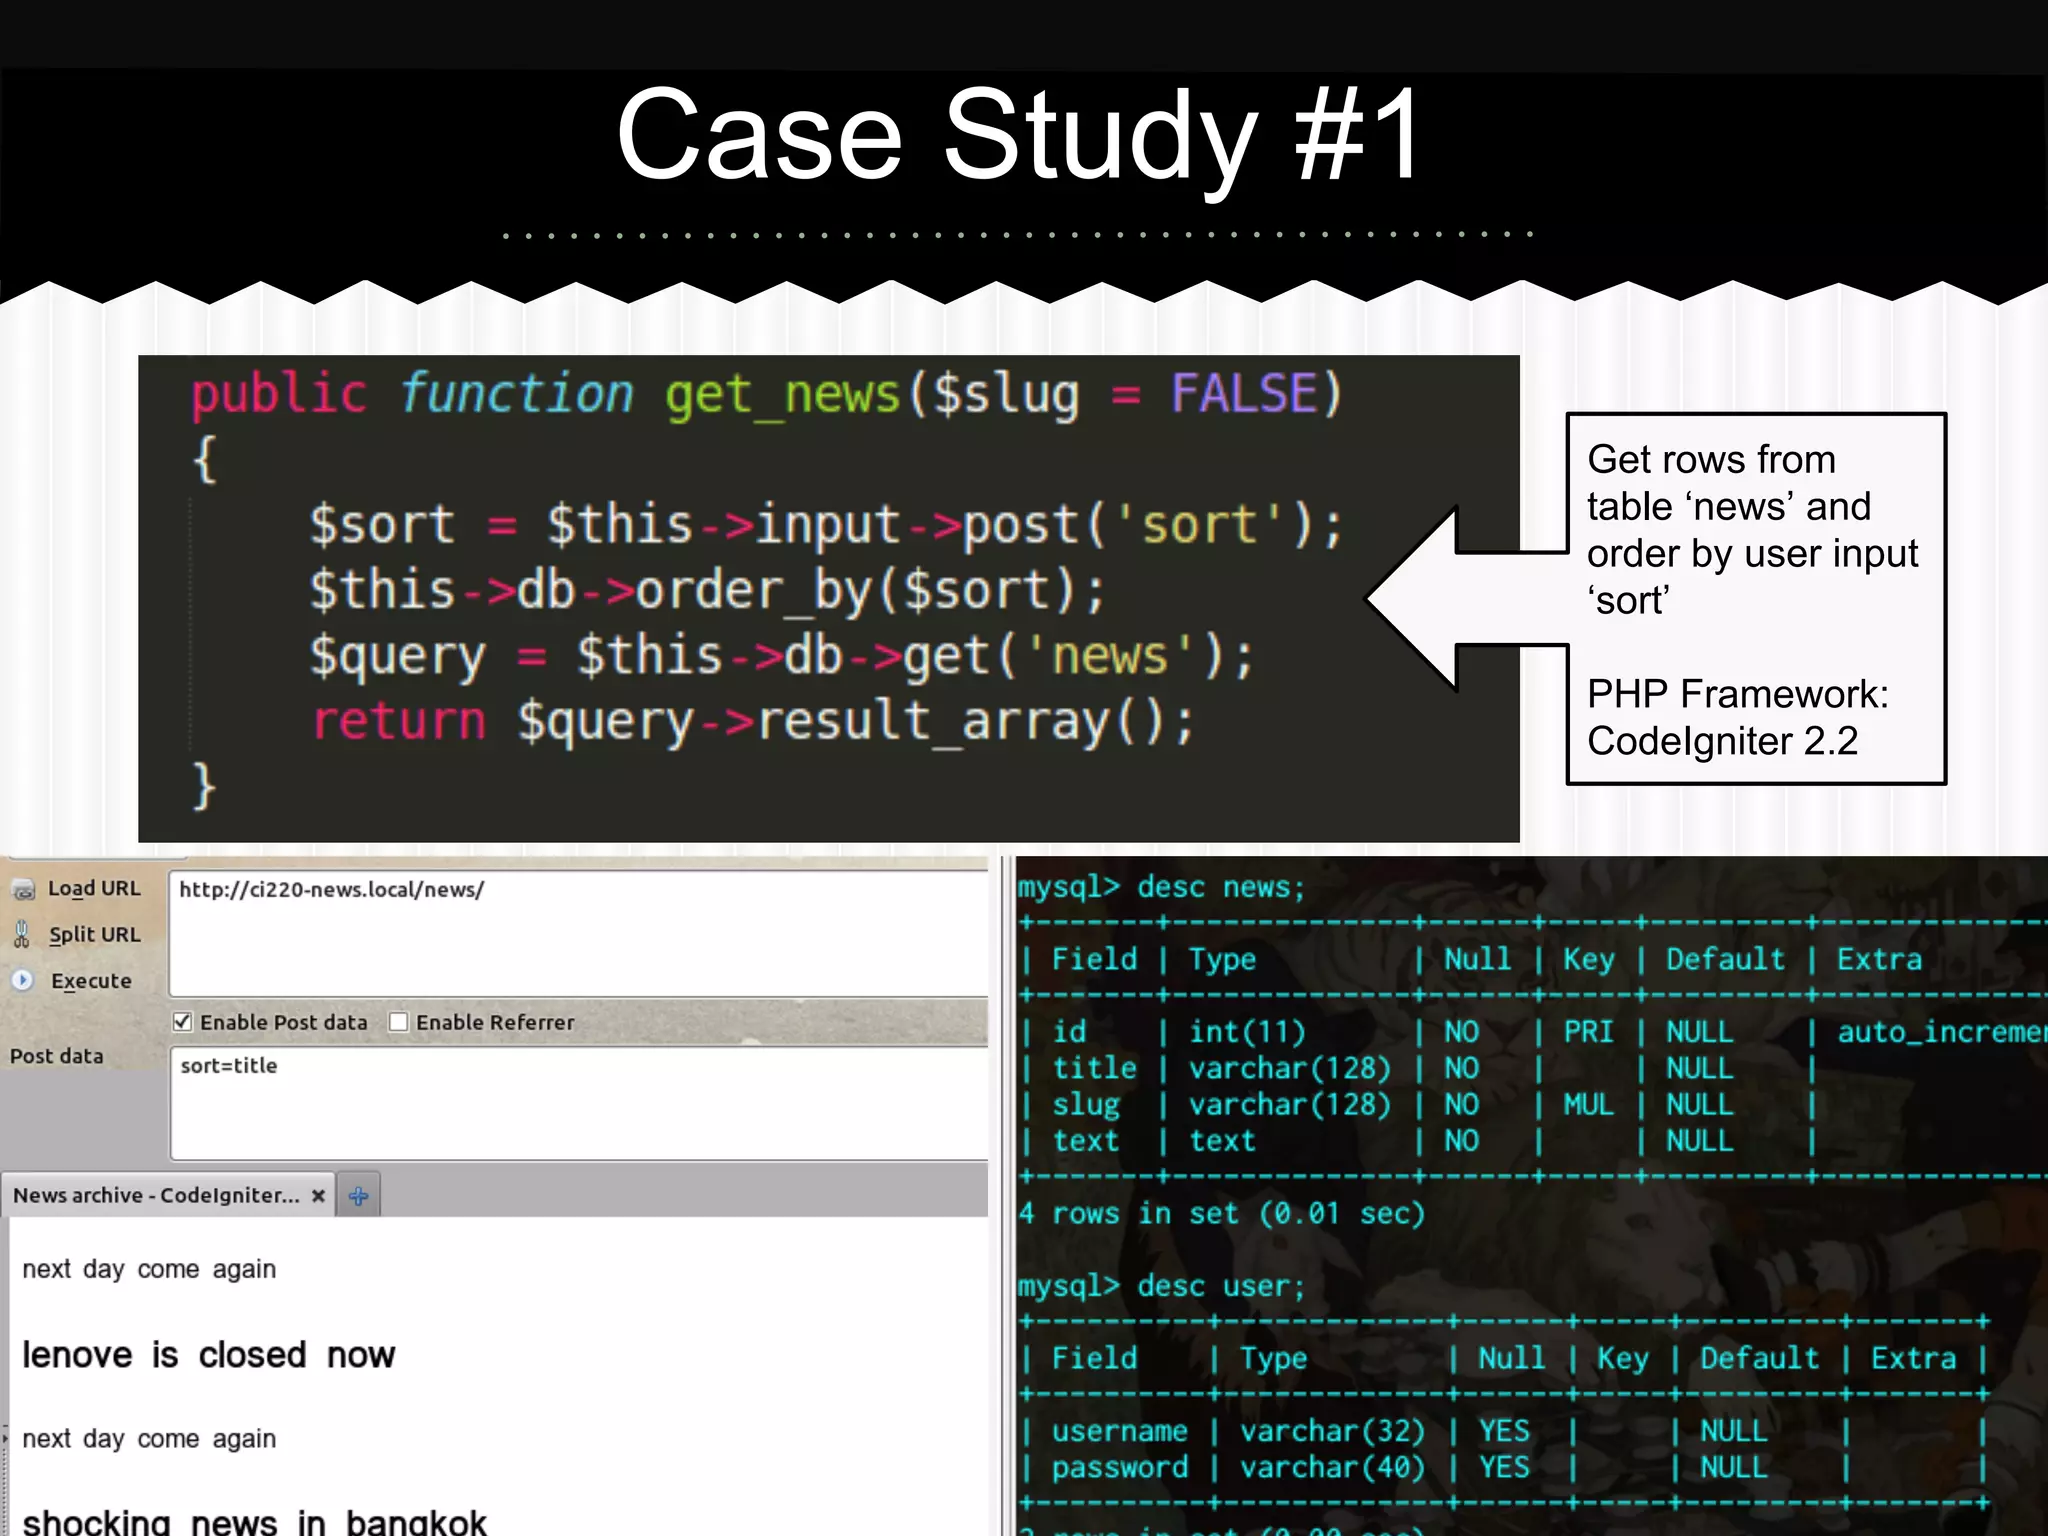Click the 'MUL' key value for slug
The height and width of the screenshot is (1536, 2048).
point(1588,1105)
